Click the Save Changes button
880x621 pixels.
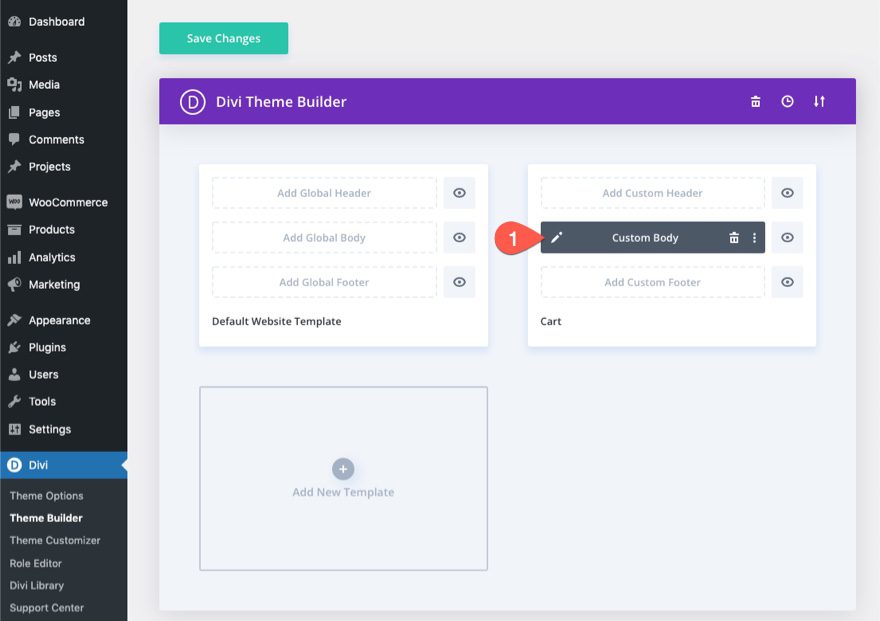(223, 38)
